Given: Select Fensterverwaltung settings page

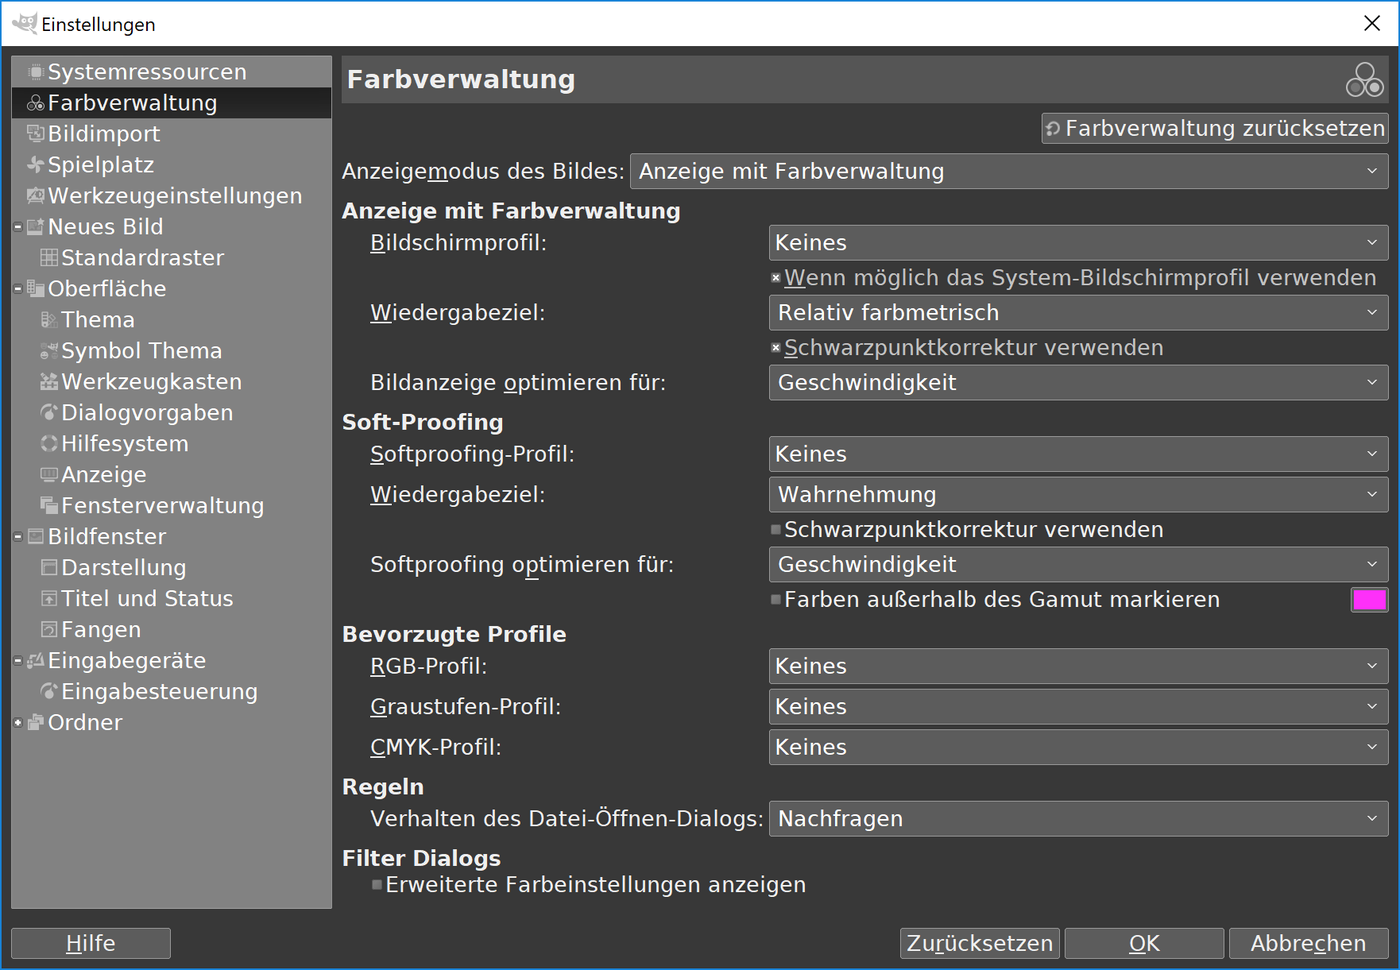Looking at the screenshot, I should point(171,506).
